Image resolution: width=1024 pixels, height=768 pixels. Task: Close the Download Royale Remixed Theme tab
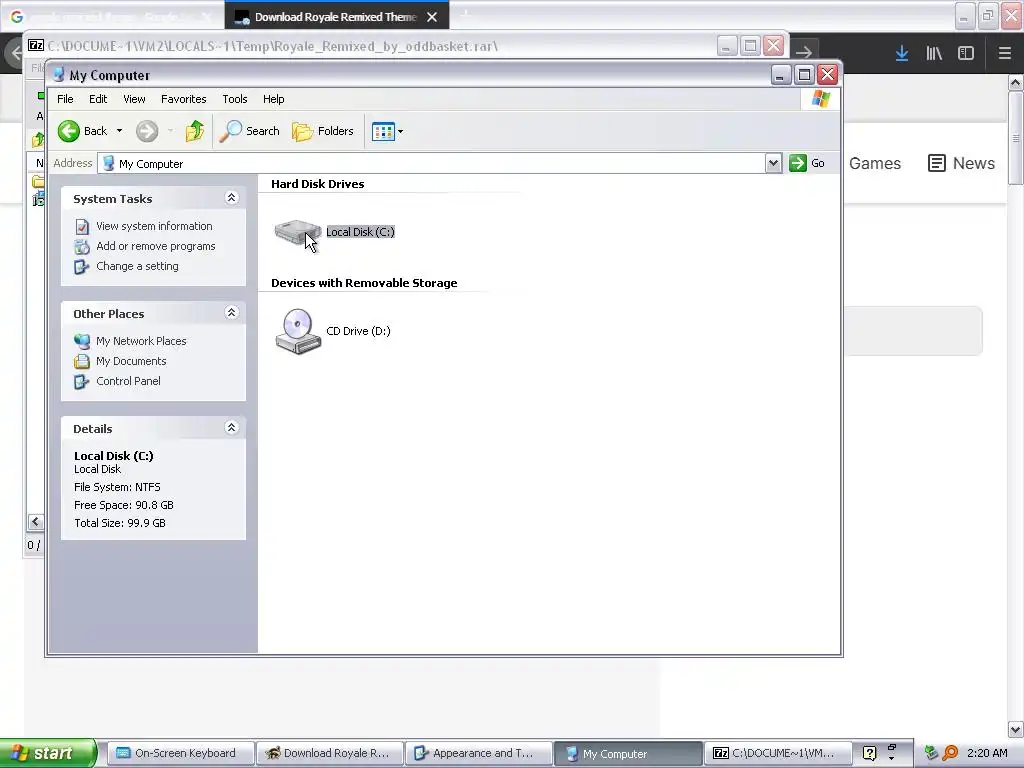[x=432, y=17]
